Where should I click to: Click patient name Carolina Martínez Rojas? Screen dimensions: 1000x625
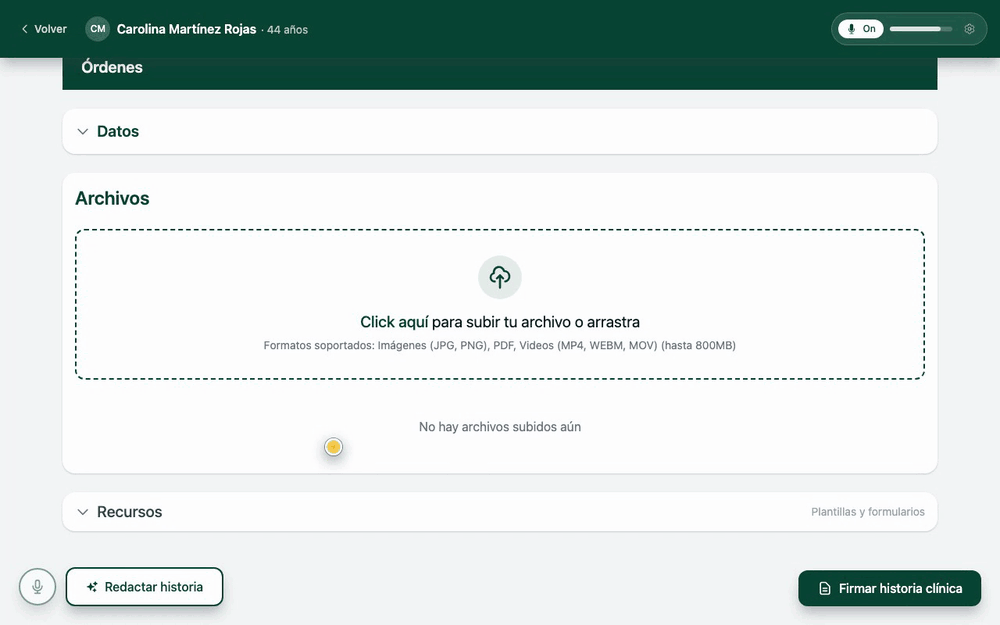(186, 29)
